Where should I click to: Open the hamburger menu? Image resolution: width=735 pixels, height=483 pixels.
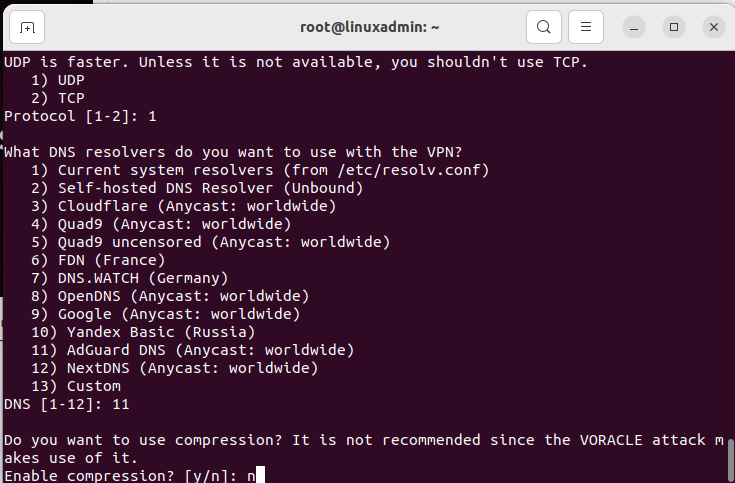coord(586,27)
